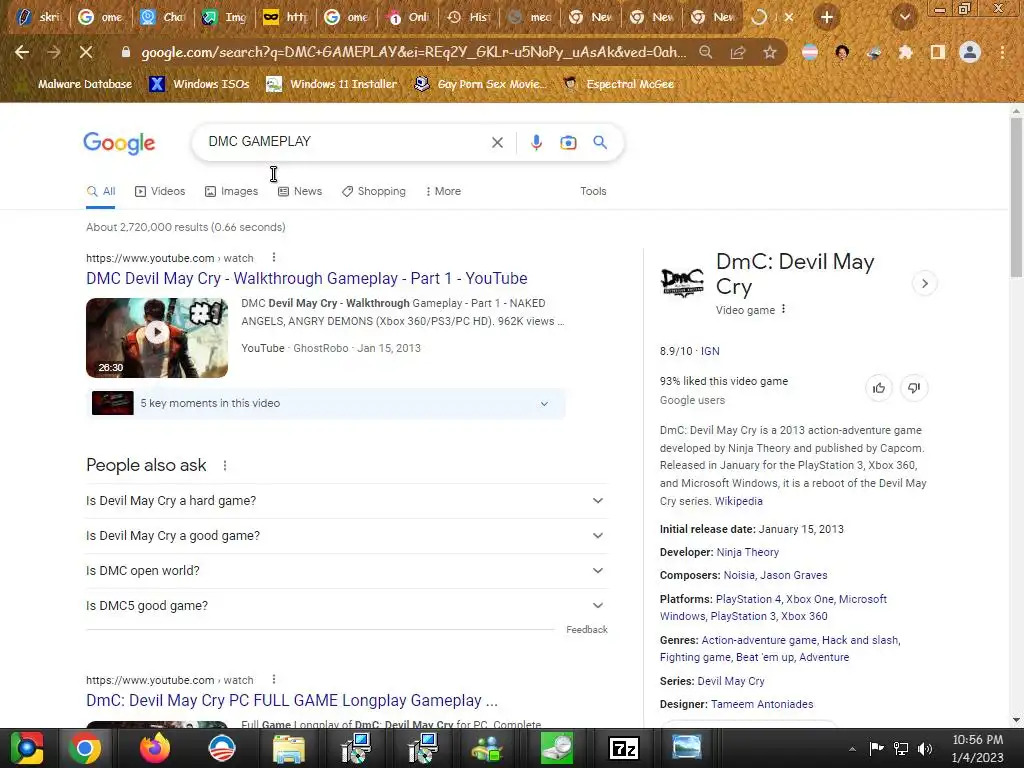Image resolution: width=1024 pixels, height=768 pixels.
Task: Open options dots beside first YouTube result
Action: click(x=274, y=258)
